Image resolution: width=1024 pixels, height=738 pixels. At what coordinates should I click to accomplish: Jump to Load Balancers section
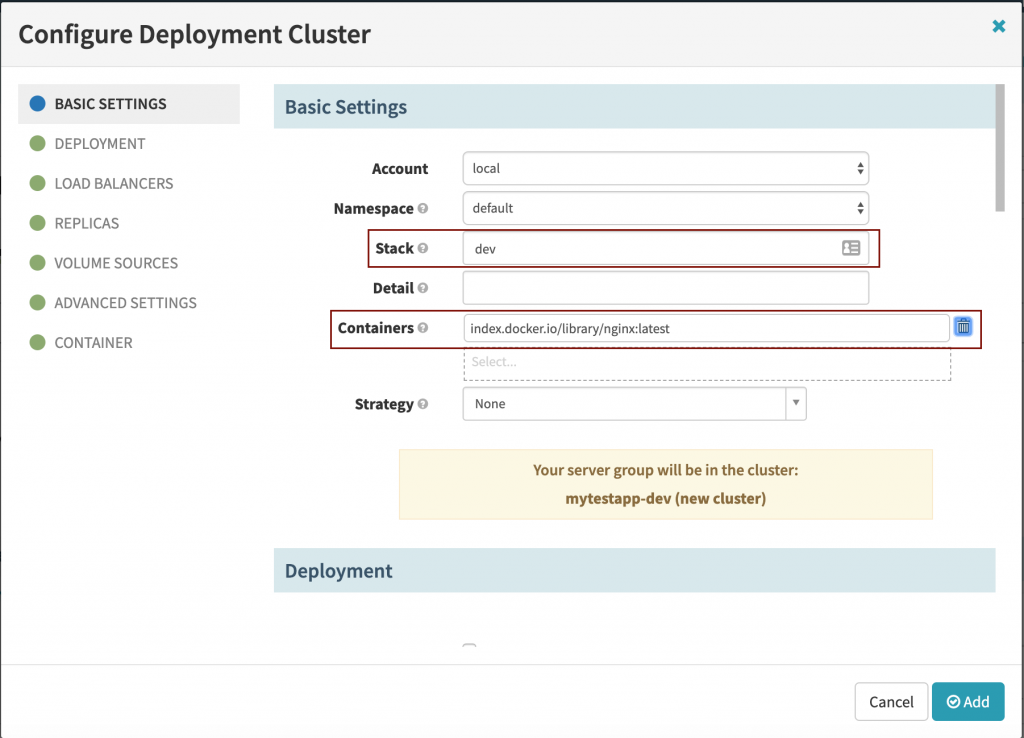(113, 184)
